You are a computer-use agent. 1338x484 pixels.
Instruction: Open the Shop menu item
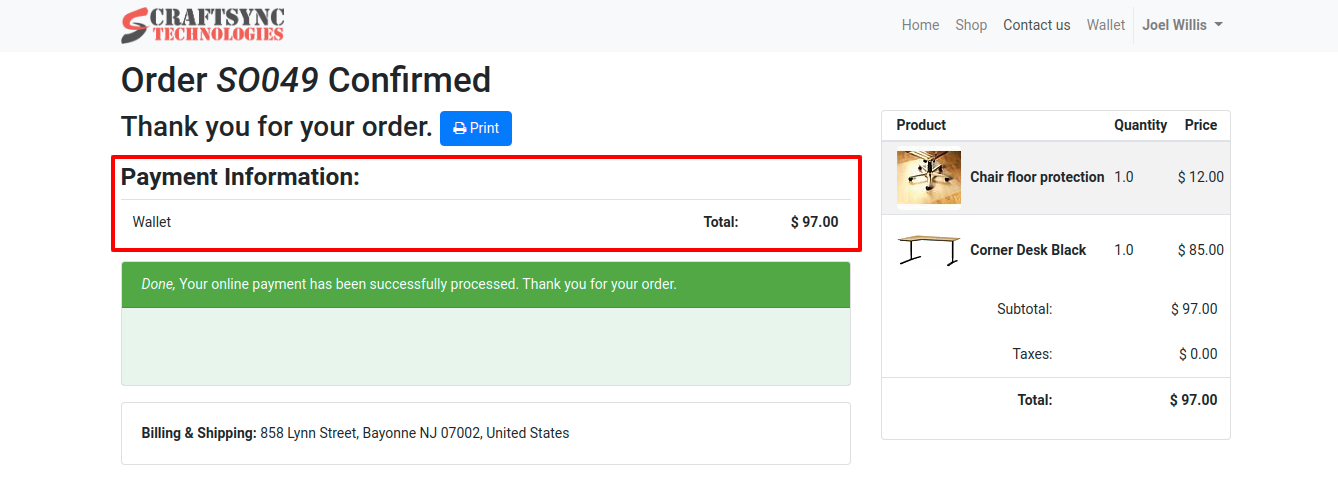pos(971,25)
